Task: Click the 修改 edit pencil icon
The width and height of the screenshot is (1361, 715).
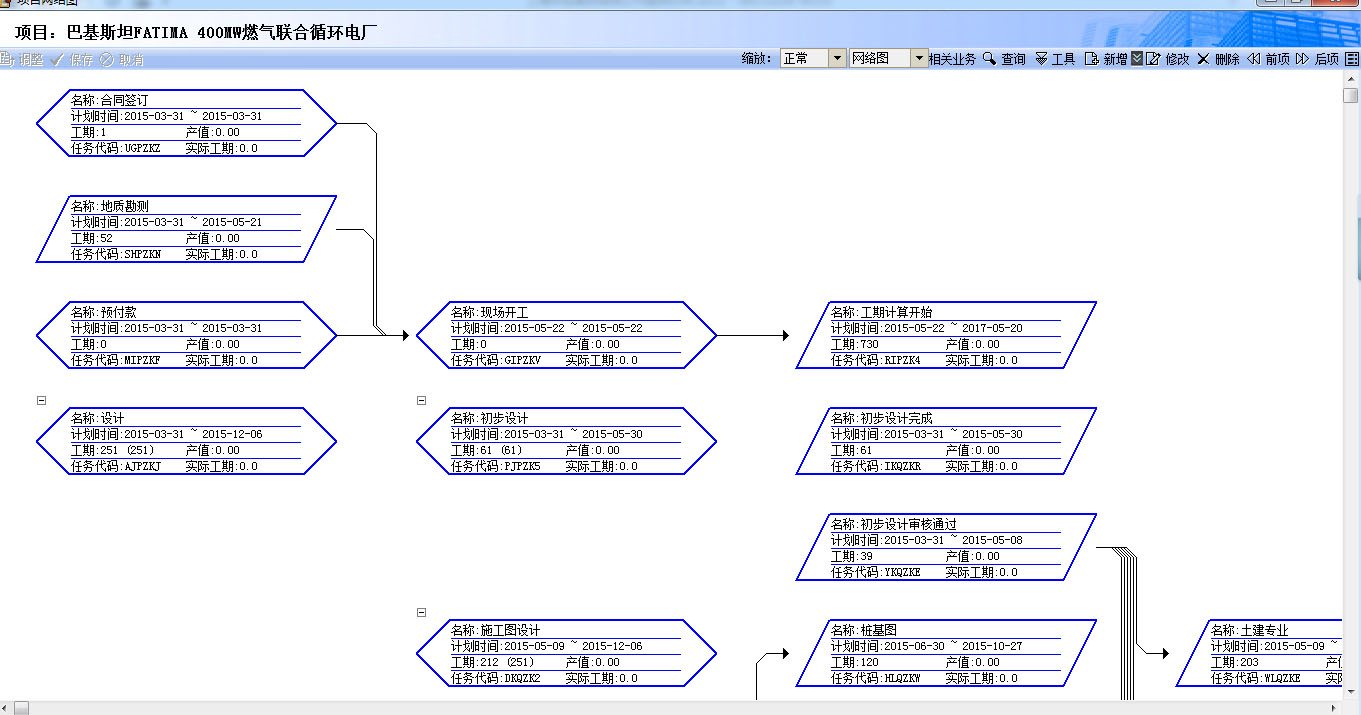Action: 1153,59
